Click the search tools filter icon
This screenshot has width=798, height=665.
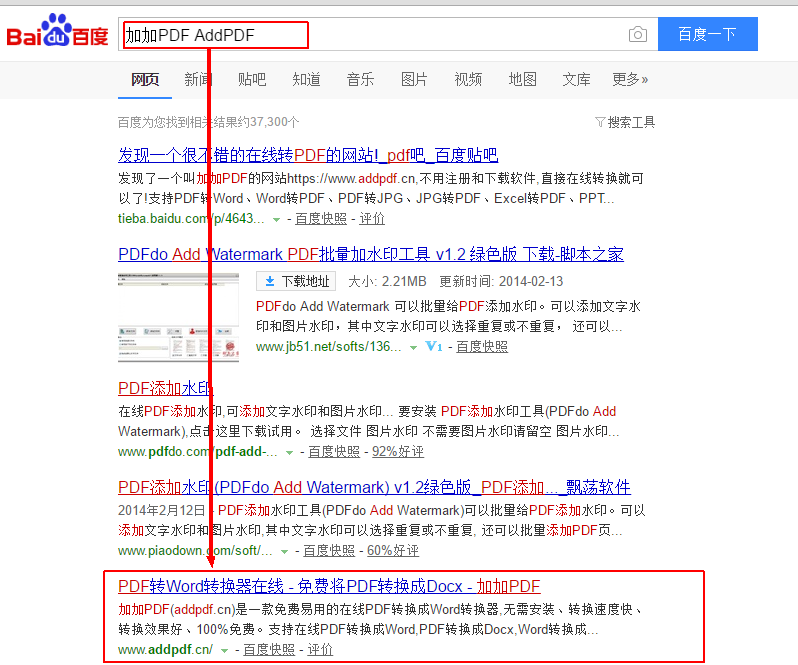(600, 122)
